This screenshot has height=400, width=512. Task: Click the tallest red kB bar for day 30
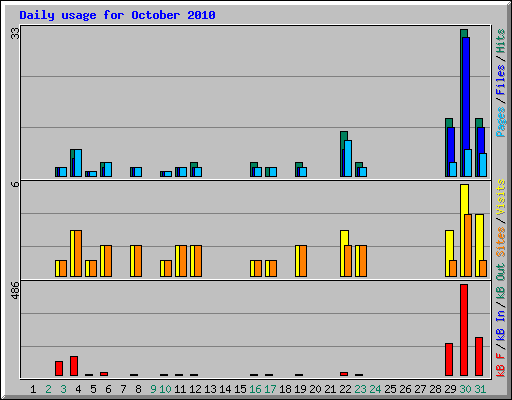click(x=464, y=330)
